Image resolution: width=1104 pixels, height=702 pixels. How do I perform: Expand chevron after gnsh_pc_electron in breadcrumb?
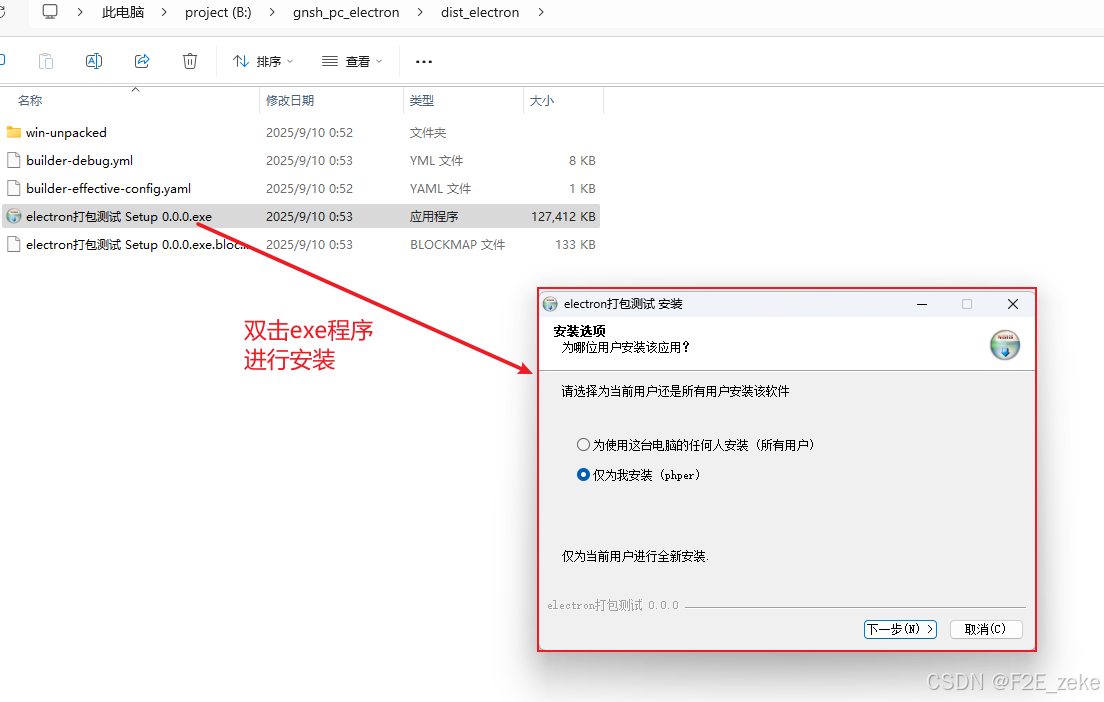[420, 12]
